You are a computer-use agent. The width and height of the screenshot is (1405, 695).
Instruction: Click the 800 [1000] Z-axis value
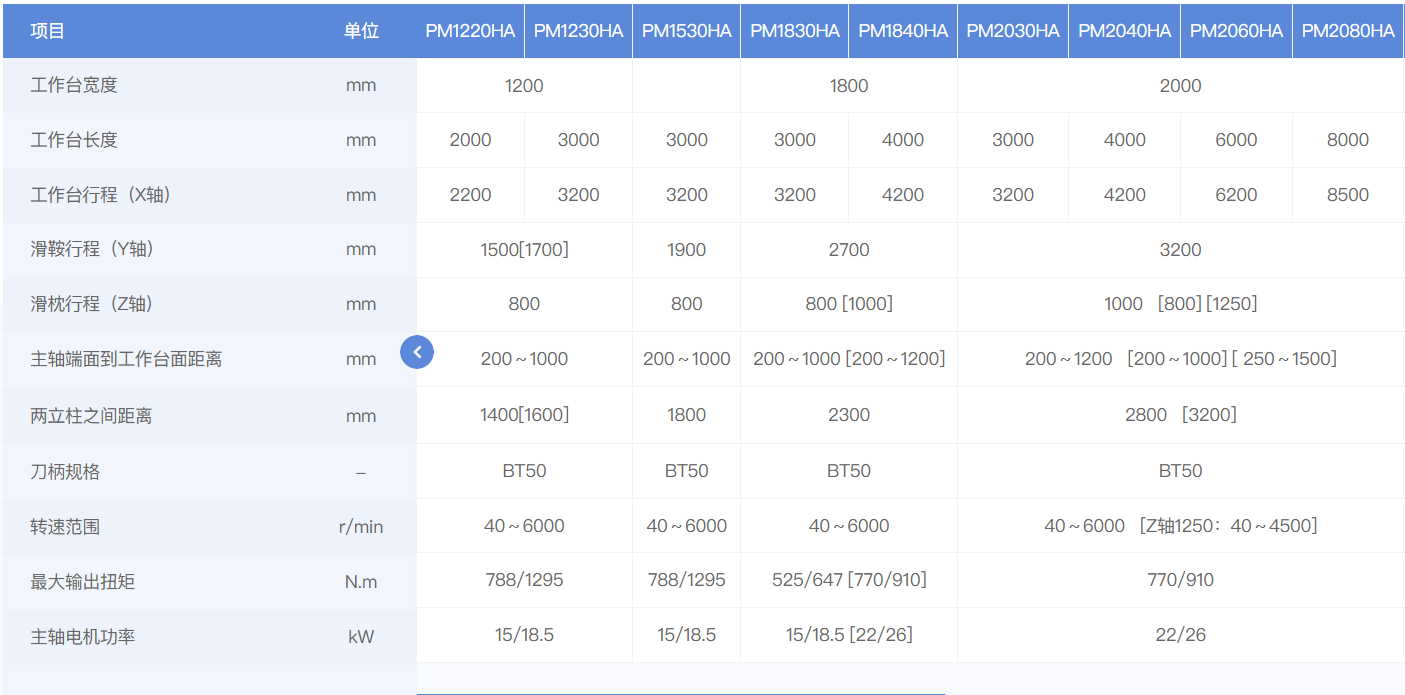click(849, 303)
